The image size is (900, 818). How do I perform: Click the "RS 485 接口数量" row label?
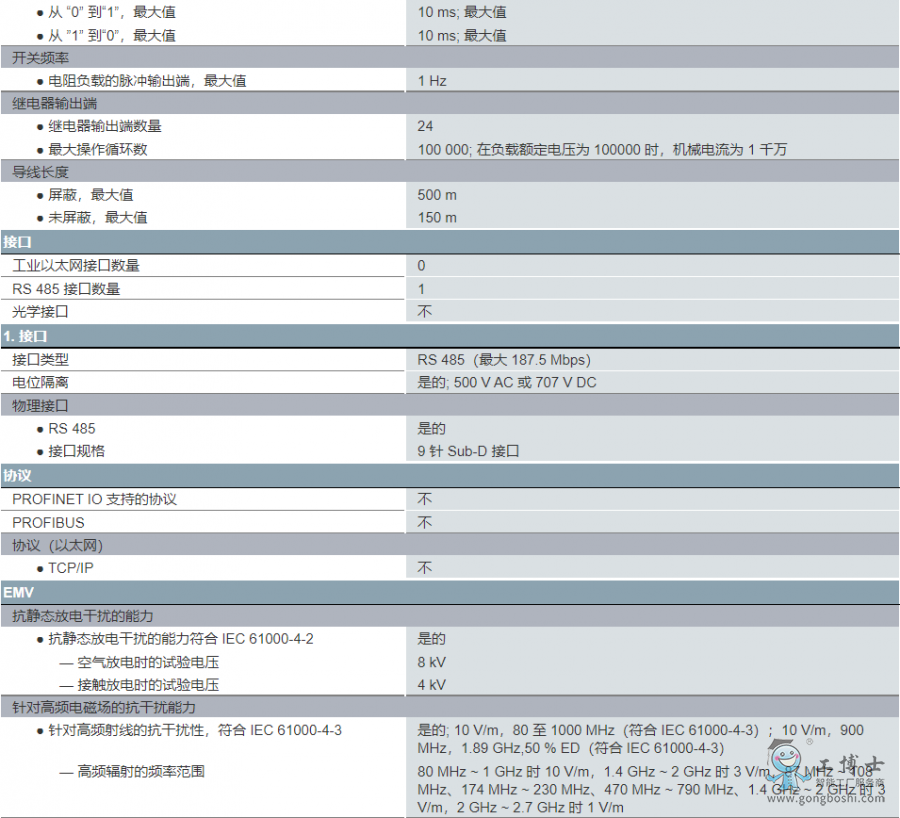click(66, 289)
